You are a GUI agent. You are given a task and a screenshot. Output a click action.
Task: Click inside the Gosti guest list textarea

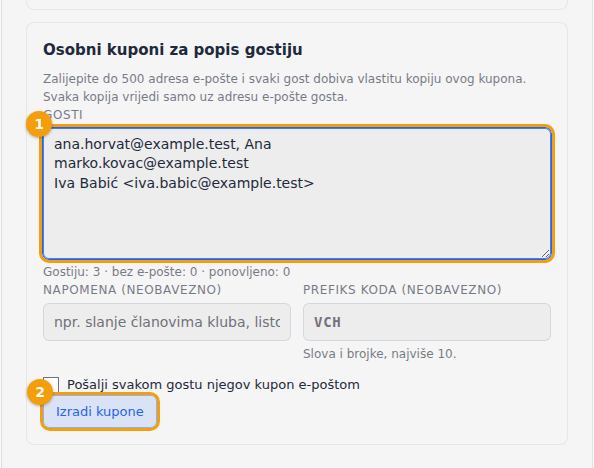pyautogui.click(x=297, y=194)
